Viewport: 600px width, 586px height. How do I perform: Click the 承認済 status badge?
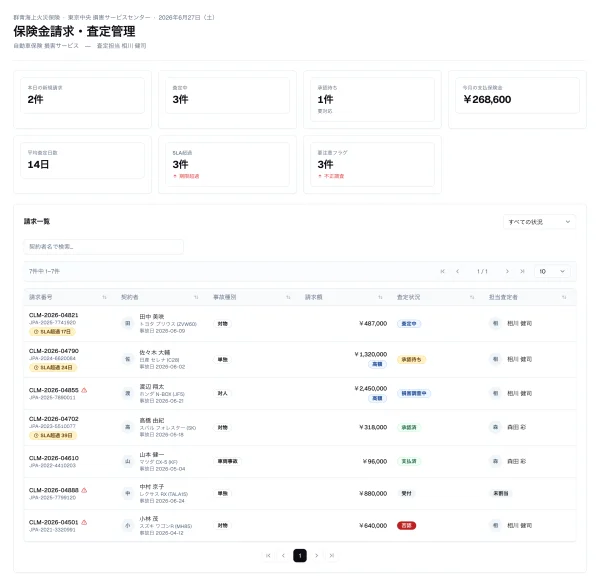(409, 427)
